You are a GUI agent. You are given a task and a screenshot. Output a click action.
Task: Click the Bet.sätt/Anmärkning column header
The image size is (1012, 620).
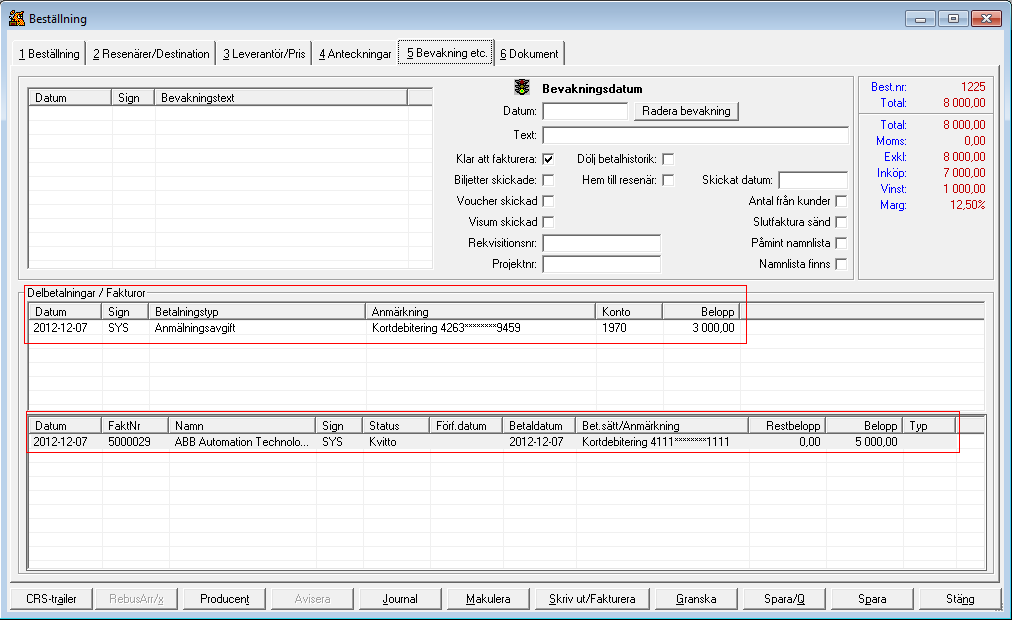coord(661,426)
